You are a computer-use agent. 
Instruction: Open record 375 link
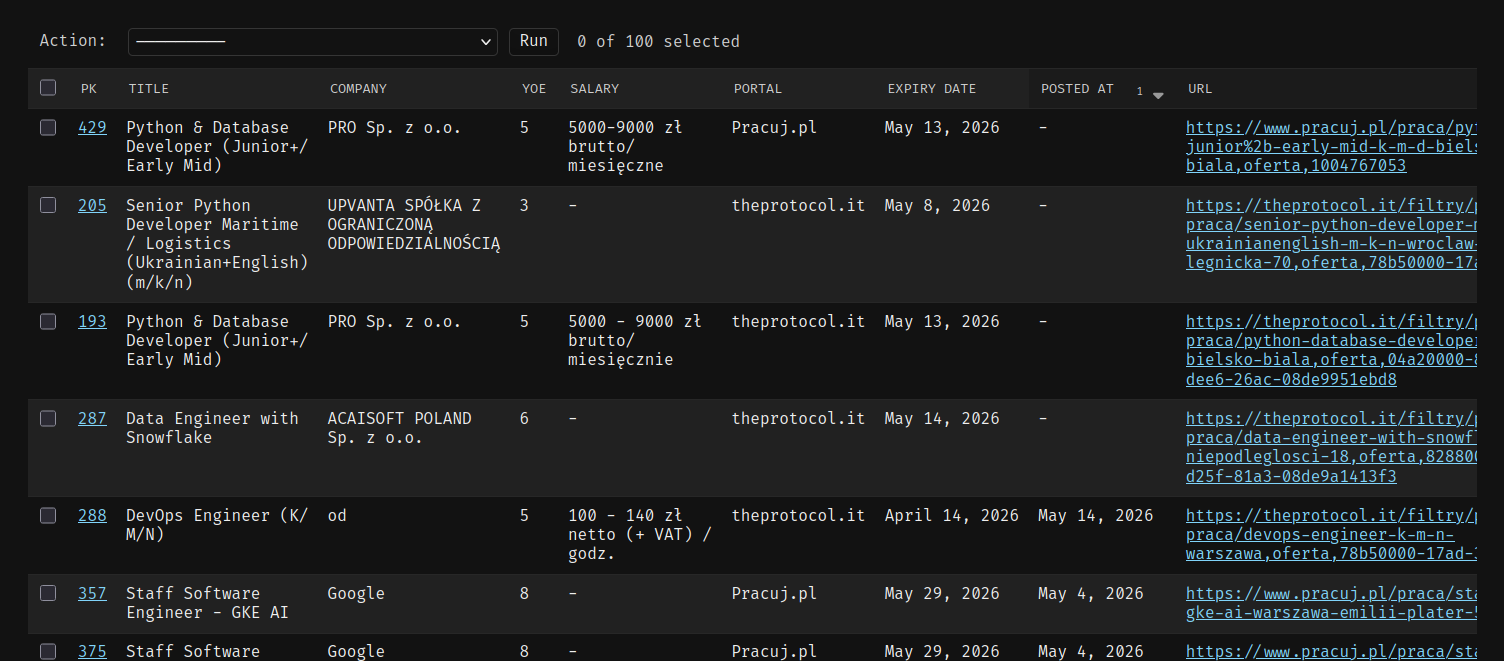92,651
